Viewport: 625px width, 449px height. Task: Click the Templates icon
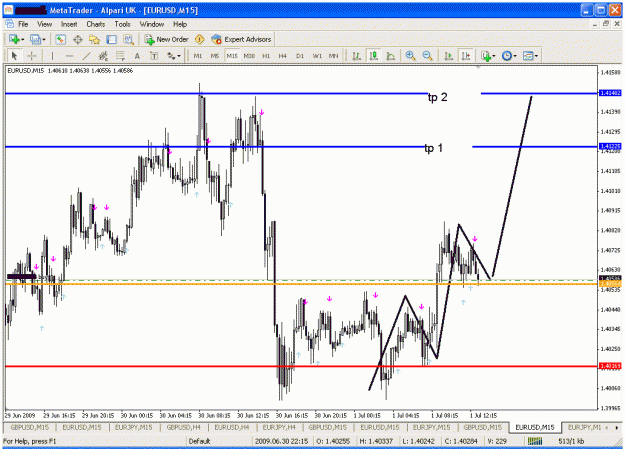tap(528, 56)
